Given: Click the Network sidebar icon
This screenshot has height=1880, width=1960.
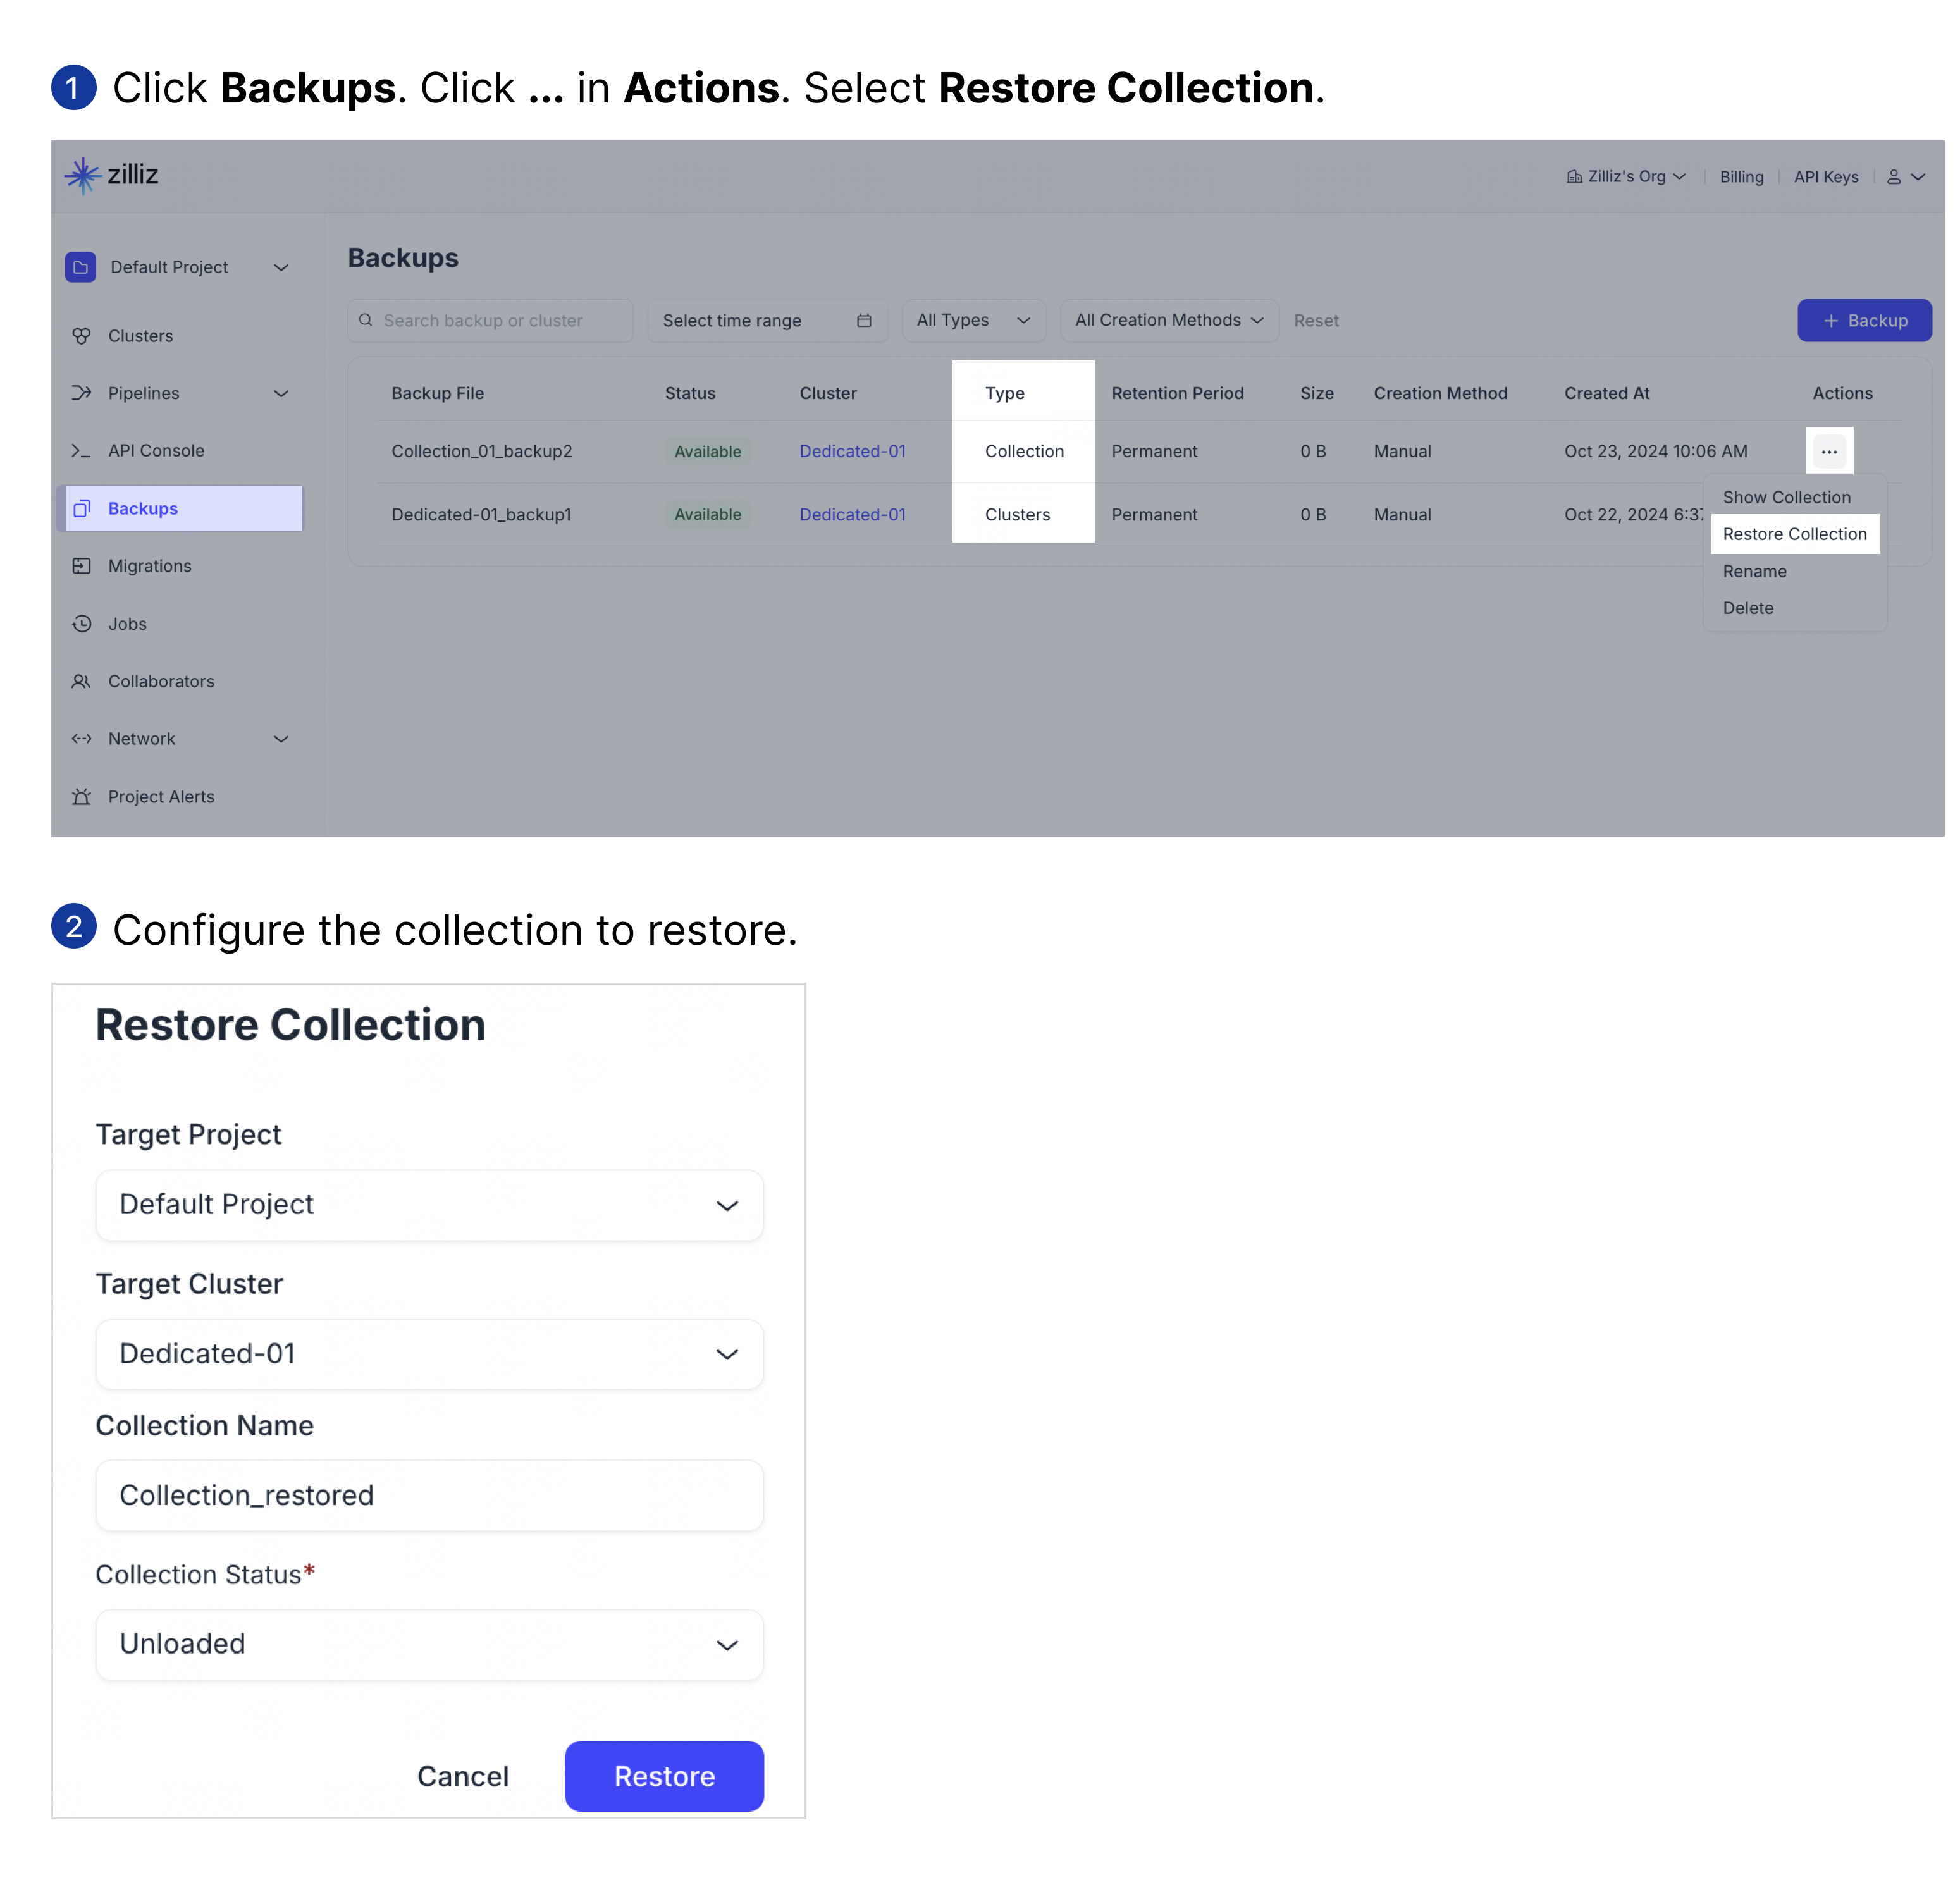Looking at the screenshot, I should 82,739.
